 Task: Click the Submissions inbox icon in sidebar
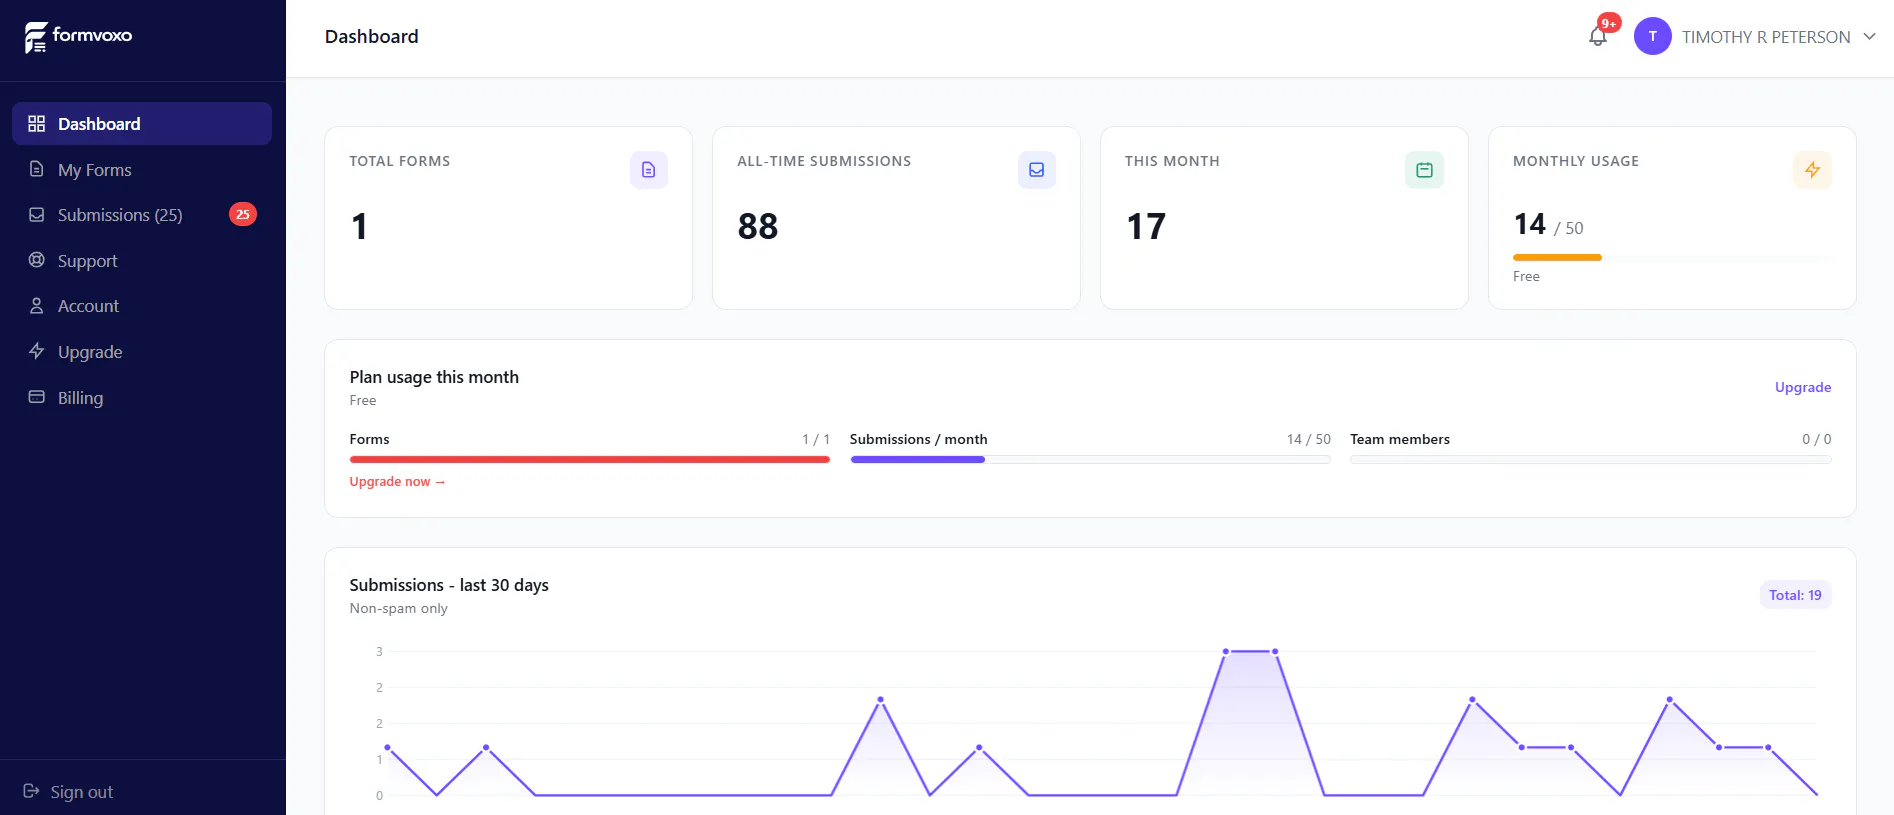coord(37,215)
